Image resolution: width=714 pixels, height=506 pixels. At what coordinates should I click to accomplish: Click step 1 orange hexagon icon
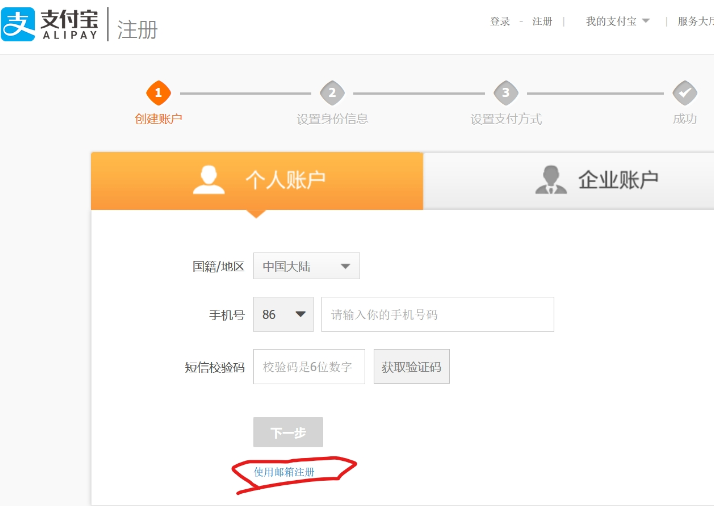coord(158,93)
